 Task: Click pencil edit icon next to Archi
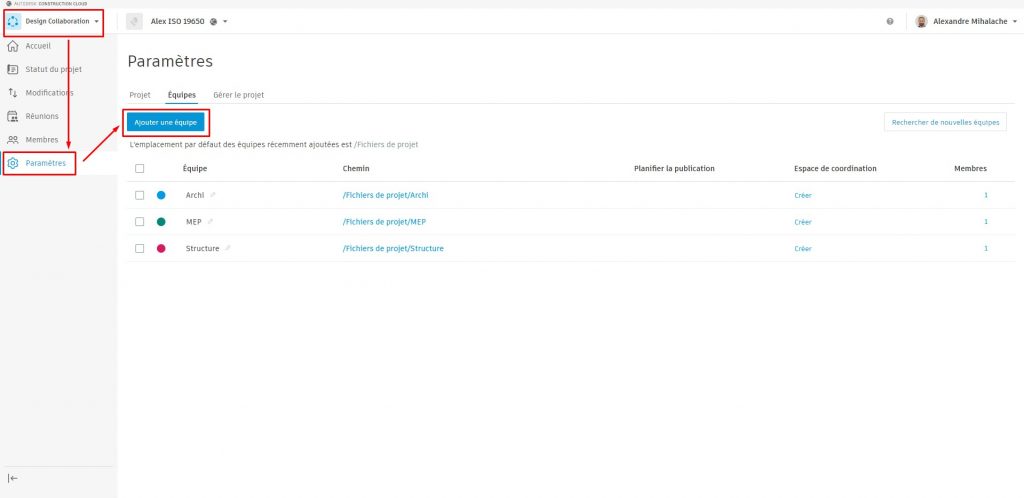(x=212, y=195)
